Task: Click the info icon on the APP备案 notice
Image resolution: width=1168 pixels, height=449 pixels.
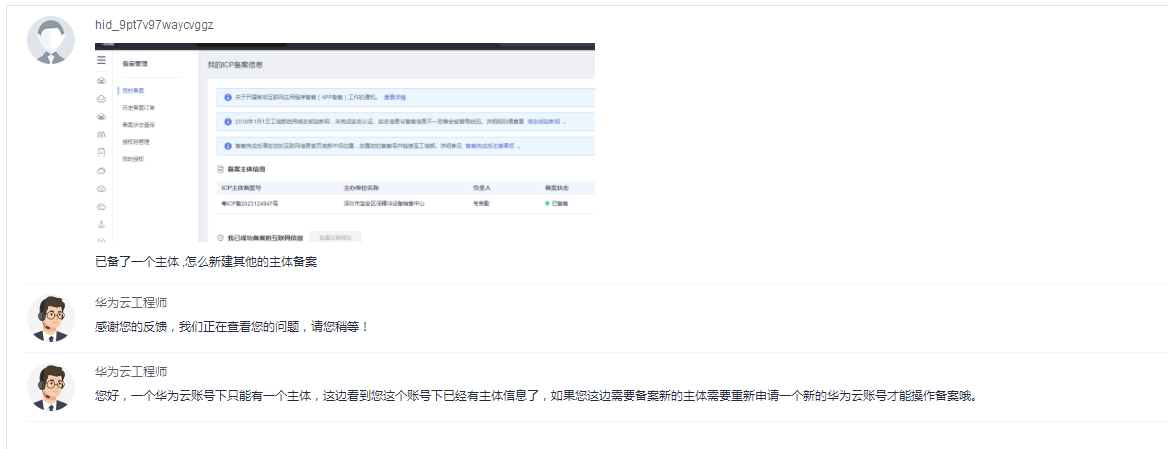Action: [228, 98]
